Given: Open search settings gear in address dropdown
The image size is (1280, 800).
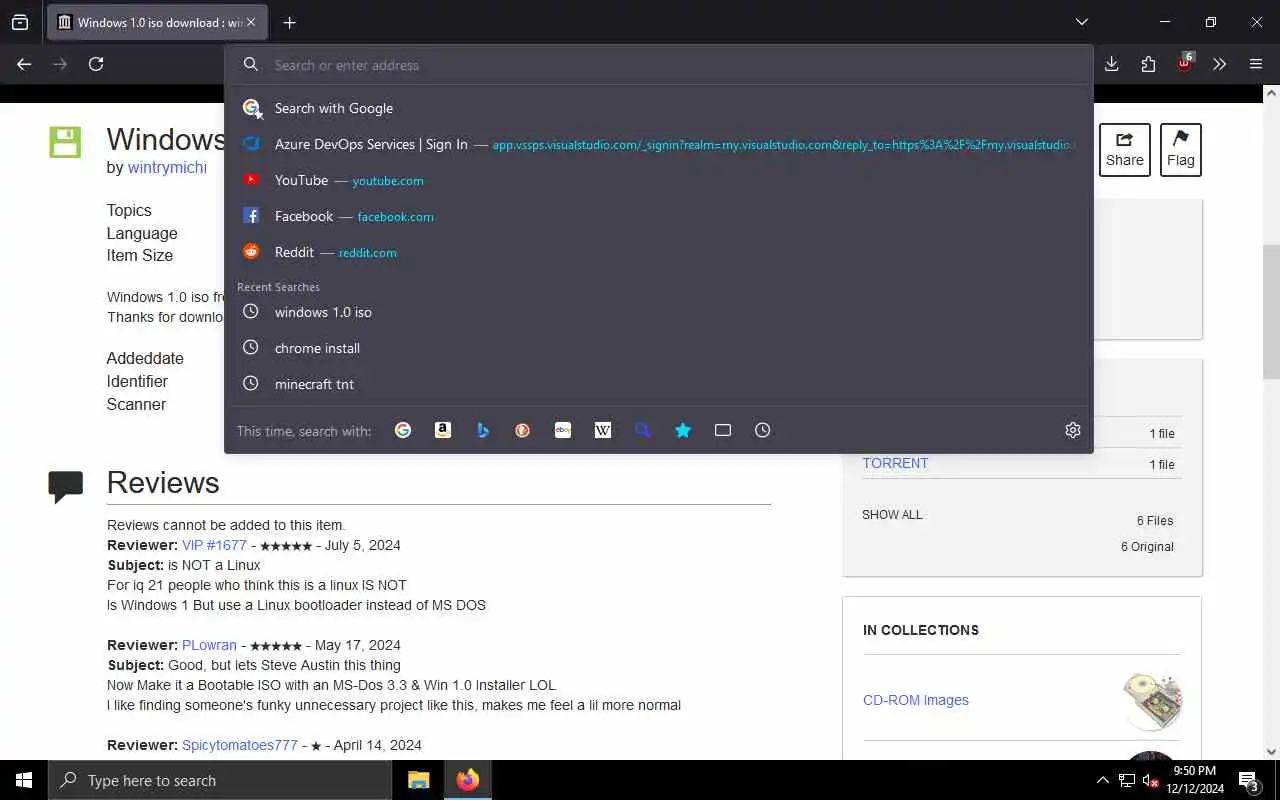Looking at the screenshot, I should pos(1073,430).
